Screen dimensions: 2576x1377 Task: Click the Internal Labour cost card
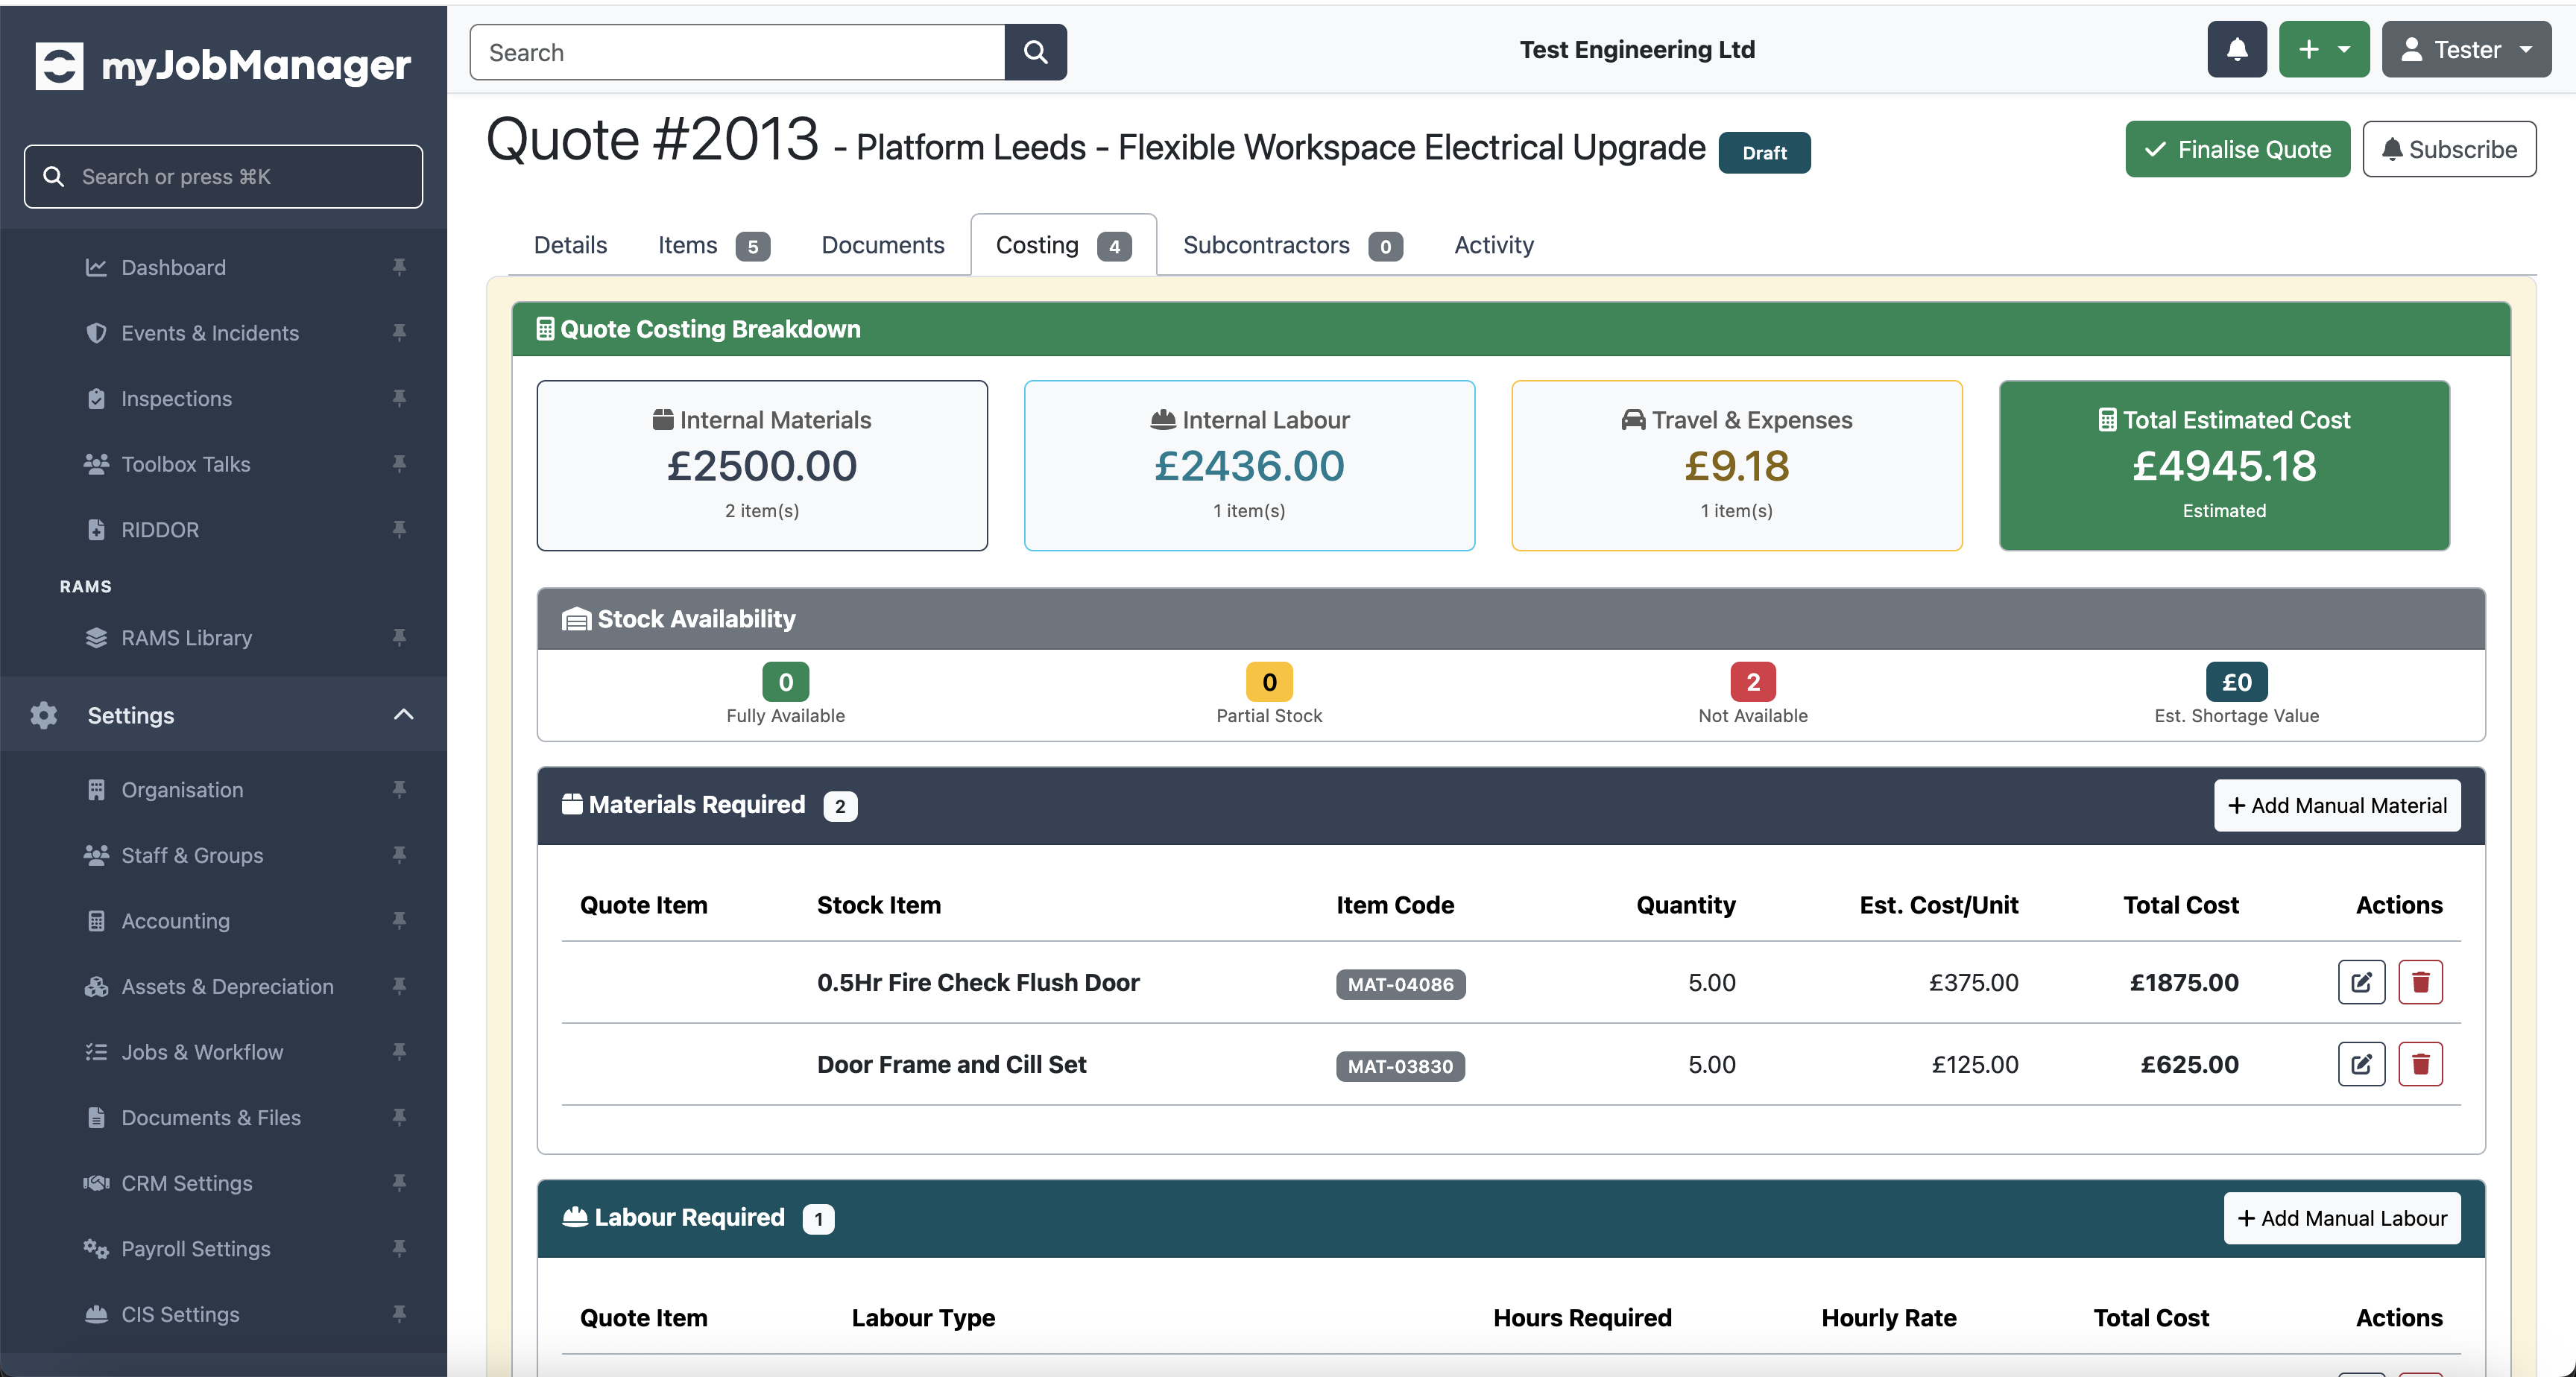tap(1249, 465)
